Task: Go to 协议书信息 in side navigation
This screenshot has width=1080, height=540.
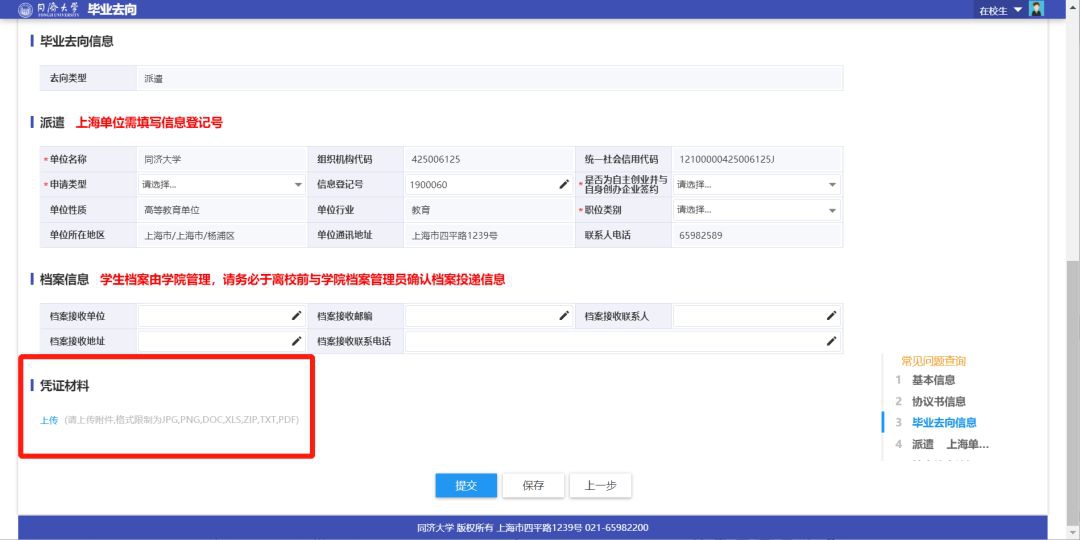Action: click(x=938, y=401)
